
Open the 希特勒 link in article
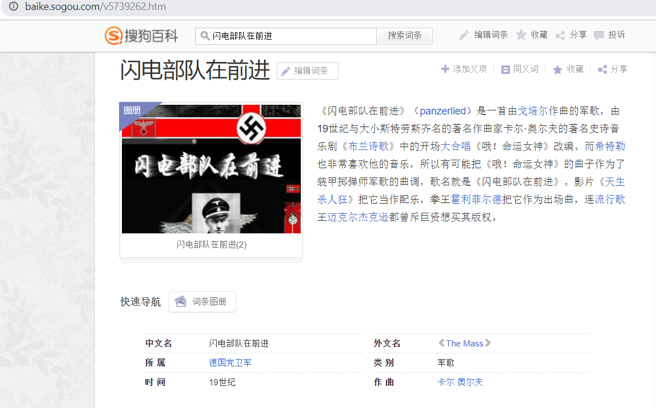click(611, 146)
